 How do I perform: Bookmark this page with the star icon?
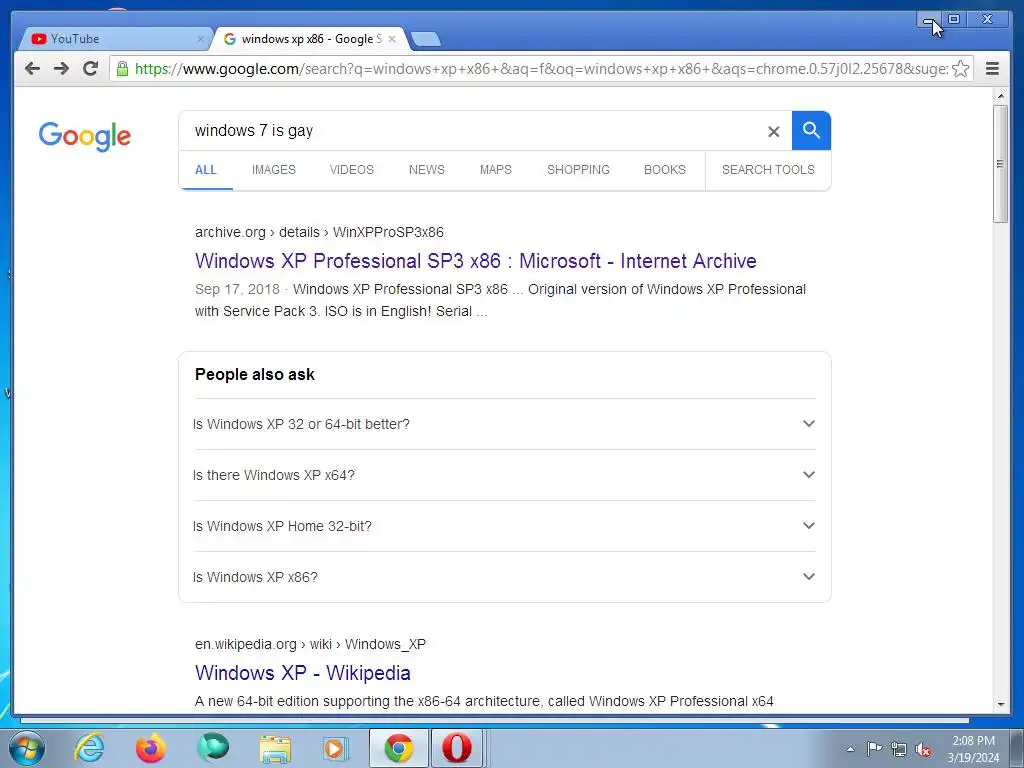click(960, 69)
